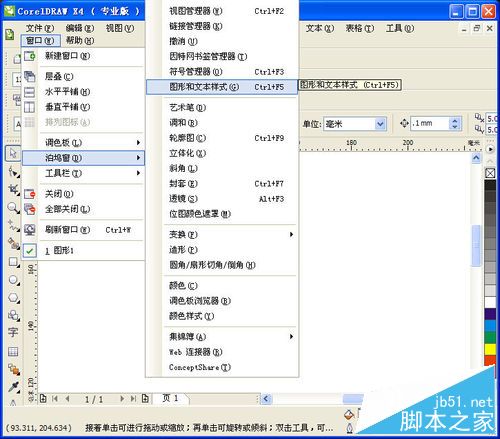500x439 pixels.
Task: Select the Crop tool
Action: [13, 190]
